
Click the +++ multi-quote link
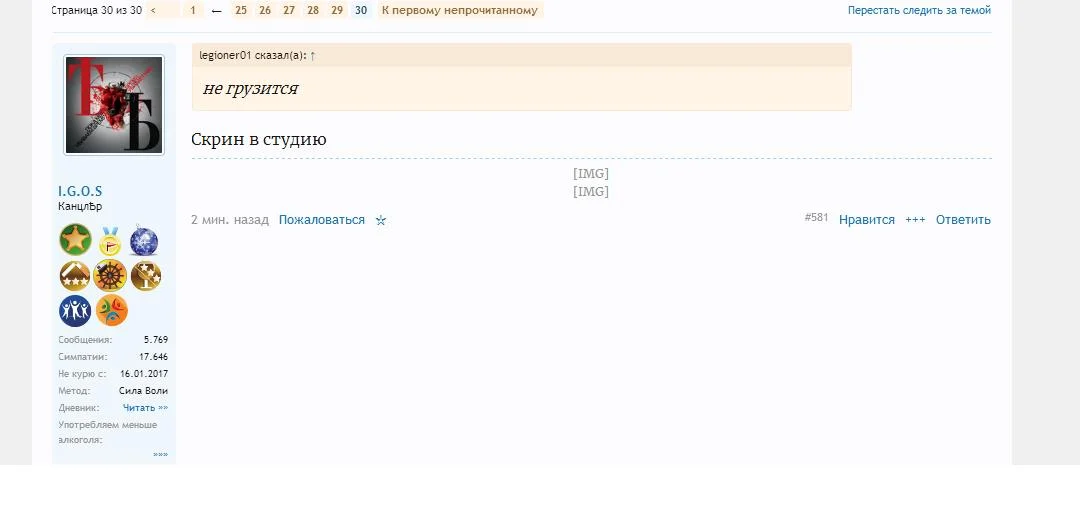click(915, 220)
